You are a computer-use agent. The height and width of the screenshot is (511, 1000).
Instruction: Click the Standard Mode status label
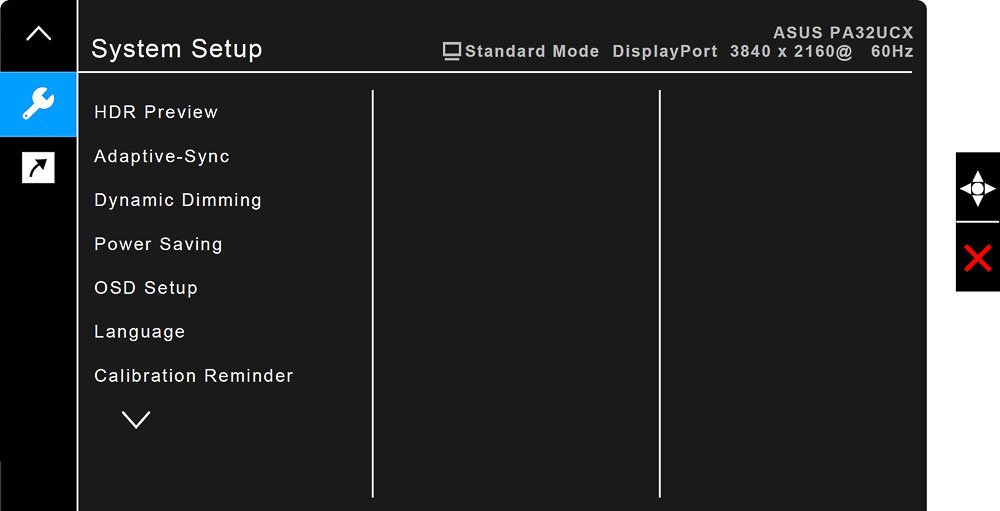[532, 52]
